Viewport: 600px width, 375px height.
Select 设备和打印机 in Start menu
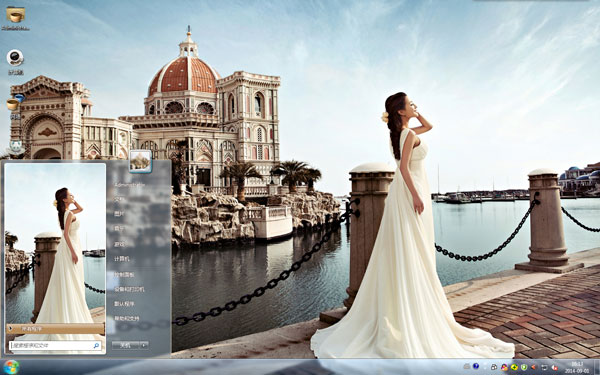click(x=129, y=289)
